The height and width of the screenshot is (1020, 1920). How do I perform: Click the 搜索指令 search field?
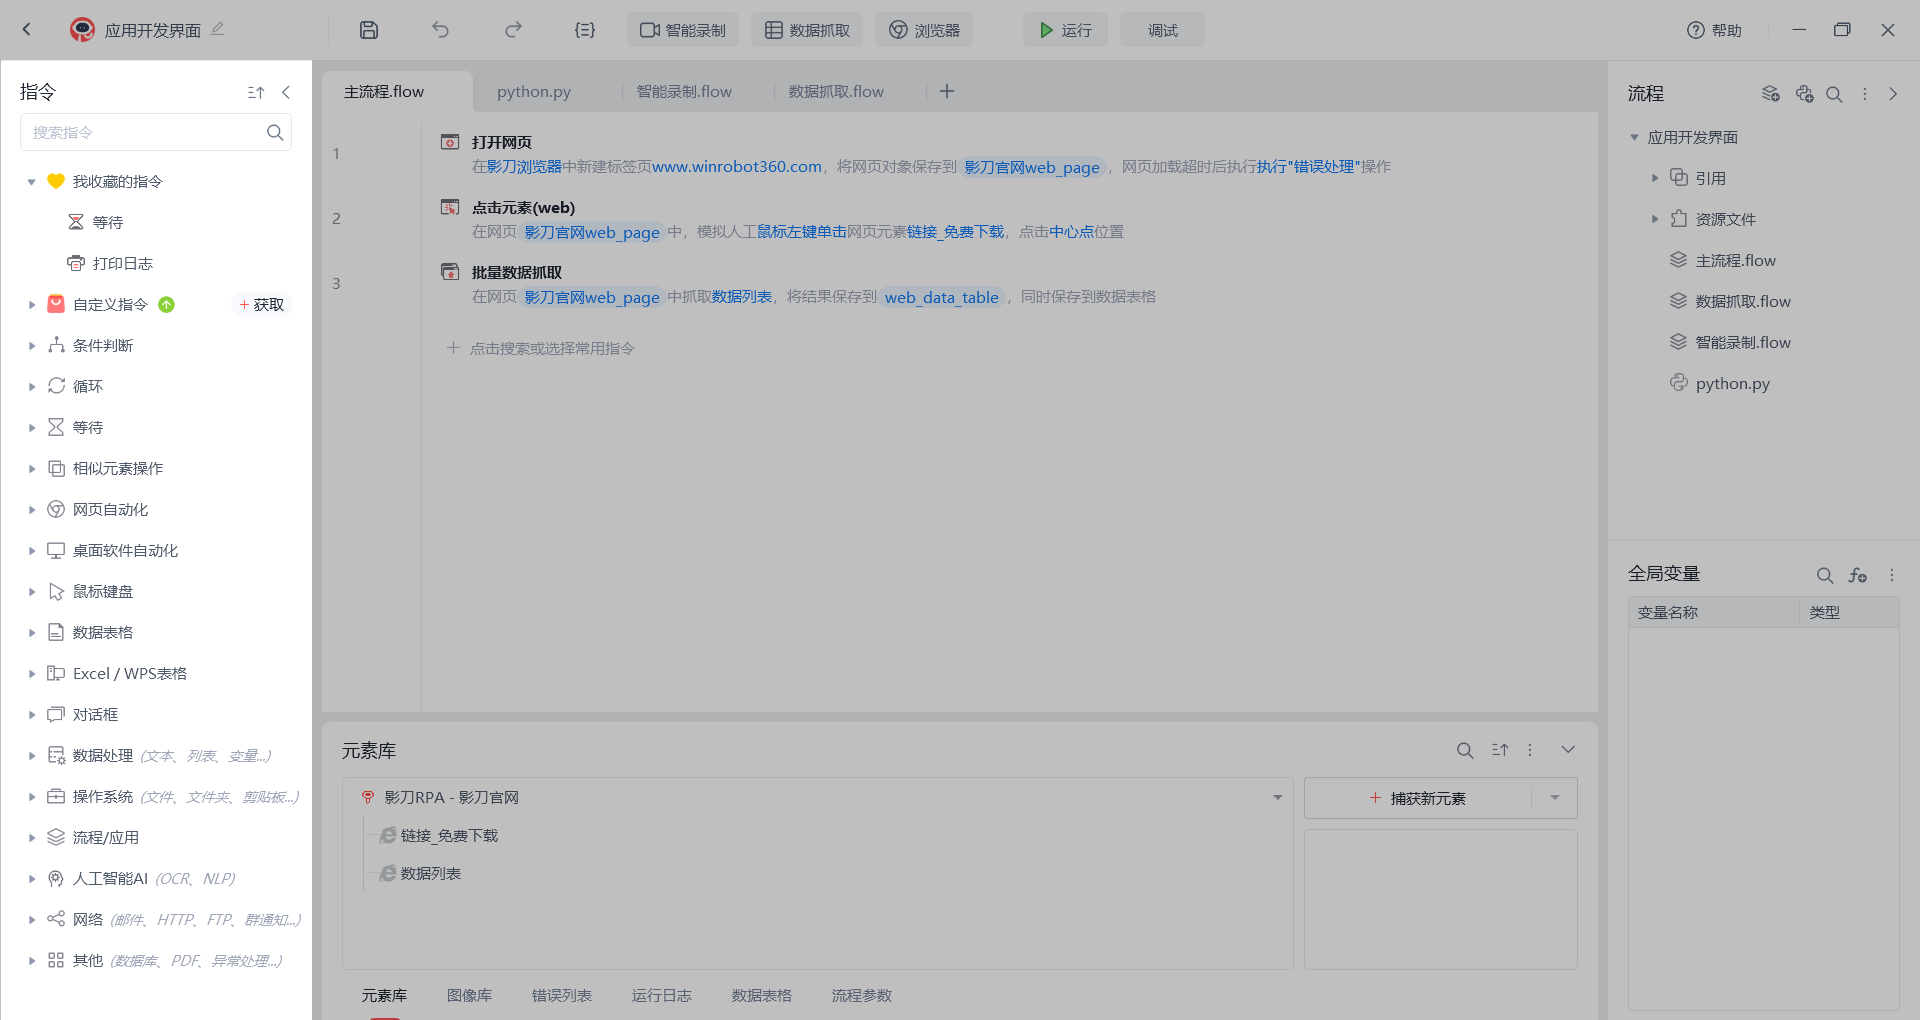pos(145,132)
